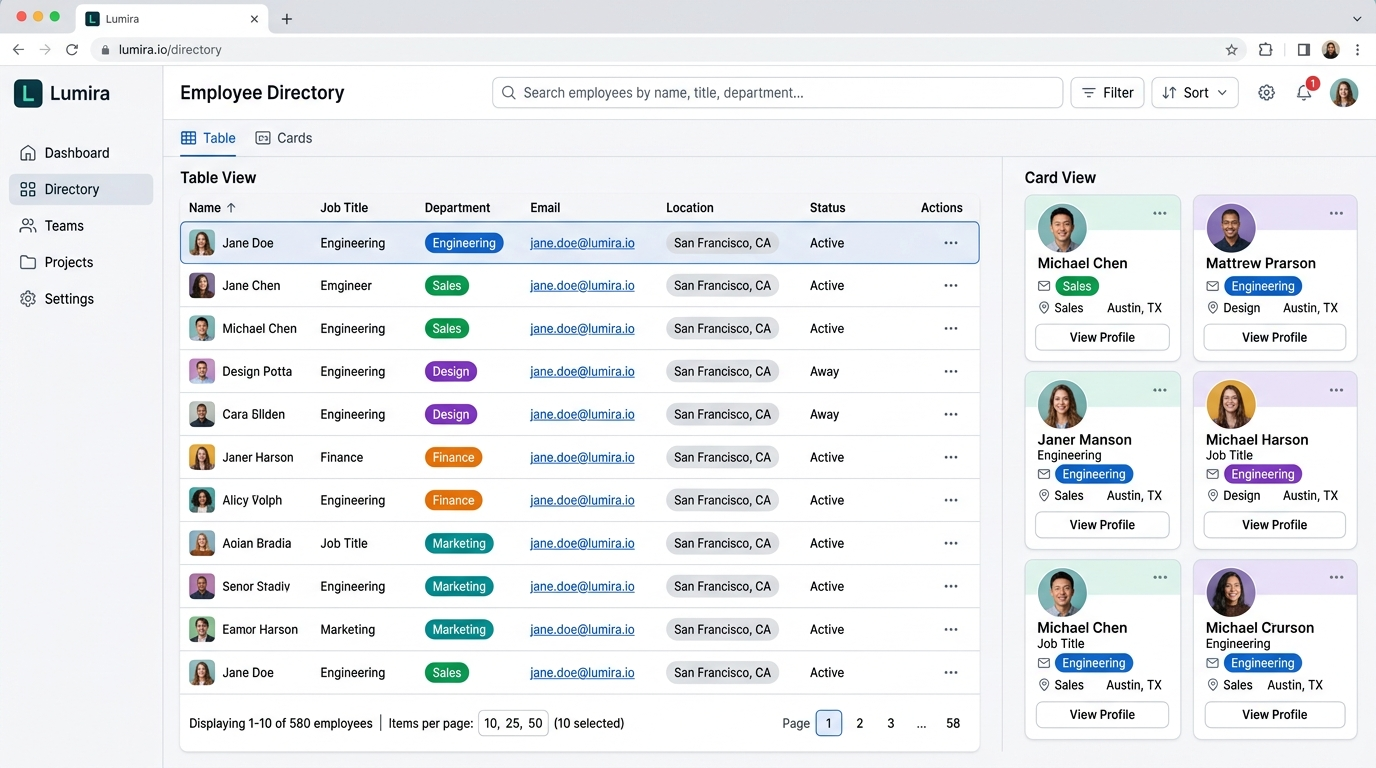This screenshot has height=768, width=1376.
Task: Open the notifications bell
Action: (1304, 93)
